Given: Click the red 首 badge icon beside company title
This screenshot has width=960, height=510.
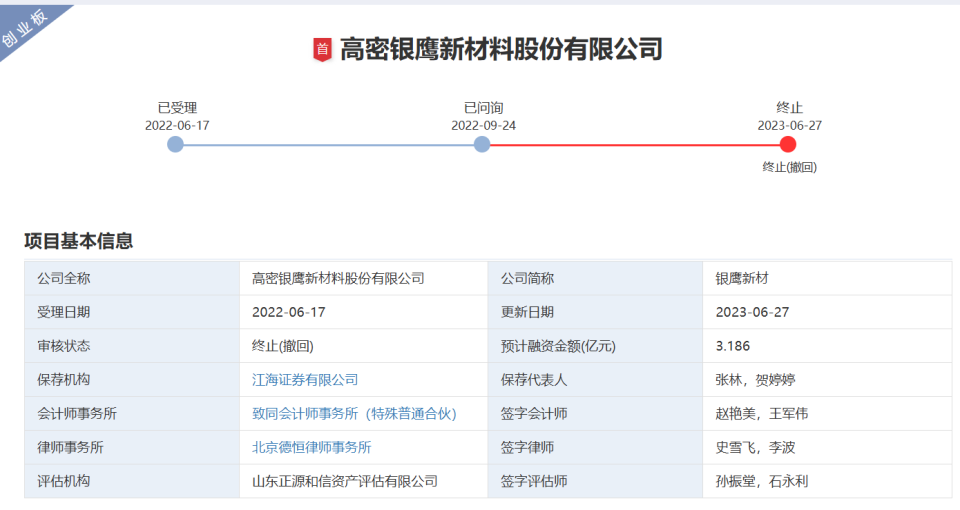Looking at the screenshot, I should [322, 50].
